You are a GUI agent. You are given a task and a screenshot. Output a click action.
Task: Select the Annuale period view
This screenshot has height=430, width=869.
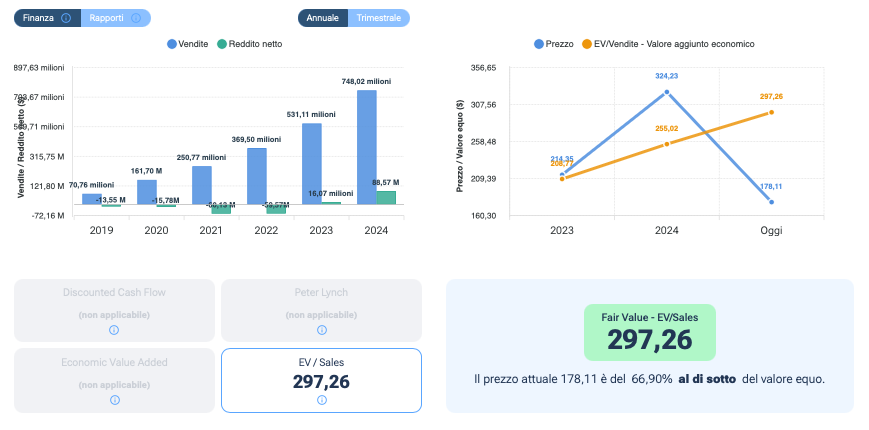click(x=322, y=18)
